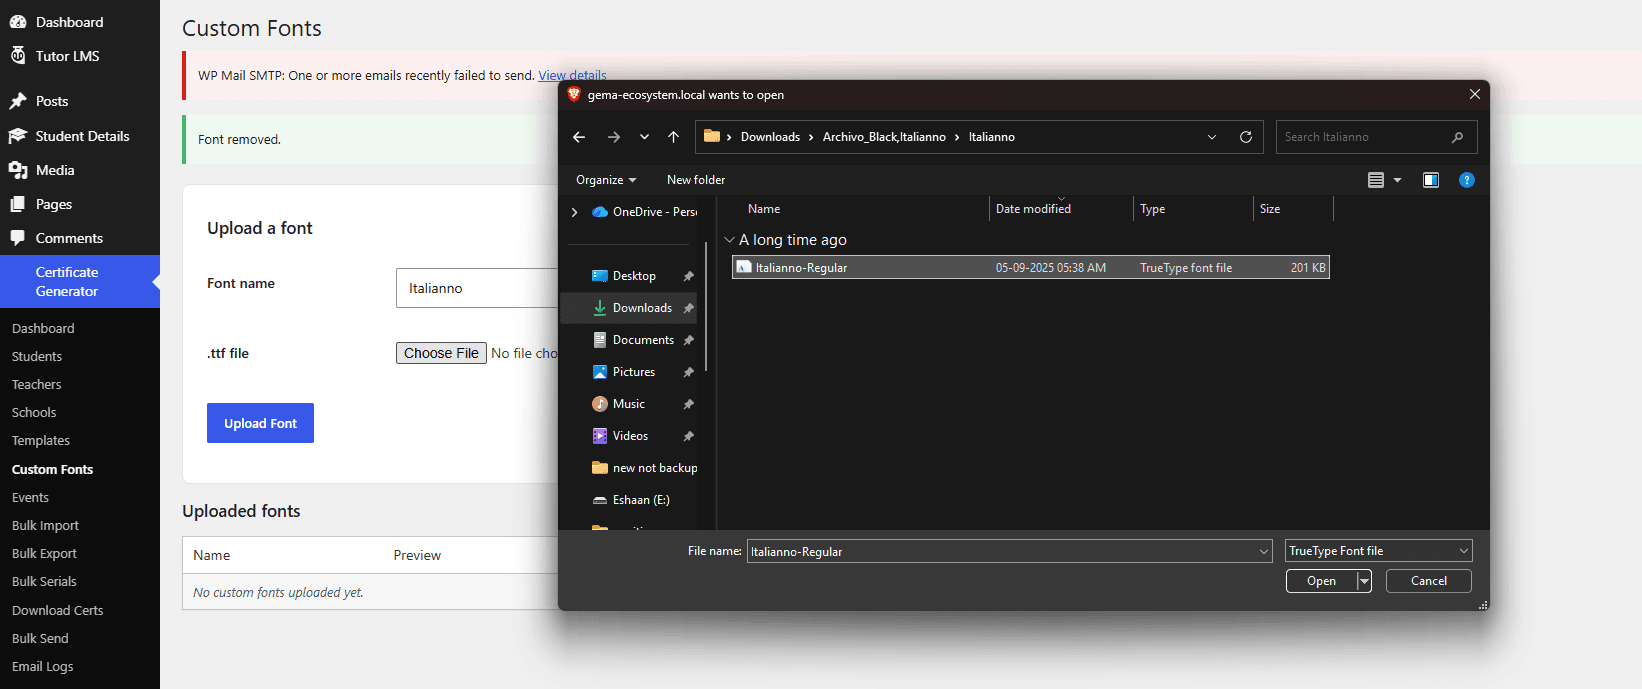This screenshot has width=1642, height=689.
Task: Select the Italianno-Regular font file
Action: 1031,268
